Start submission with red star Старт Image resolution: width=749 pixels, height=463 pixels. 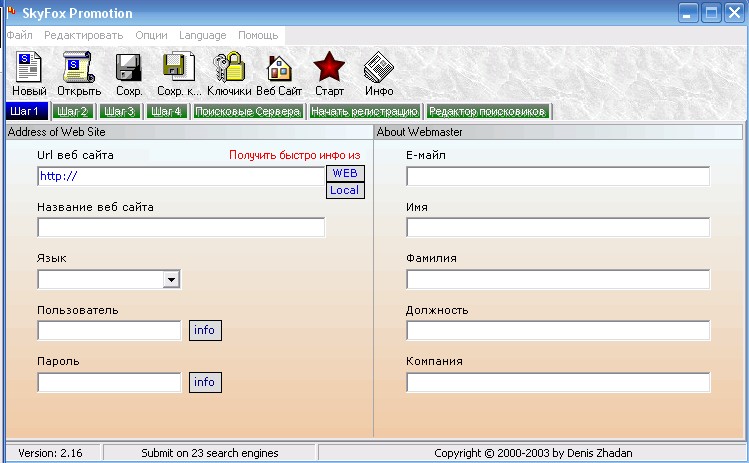(329, 67)
